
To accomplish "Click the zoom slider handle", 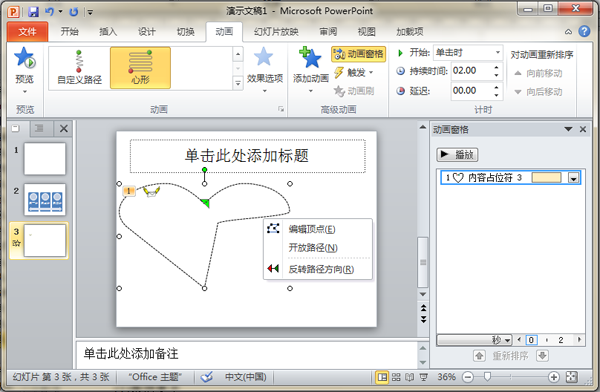I will pyautogui.click(x=487, y=377).
